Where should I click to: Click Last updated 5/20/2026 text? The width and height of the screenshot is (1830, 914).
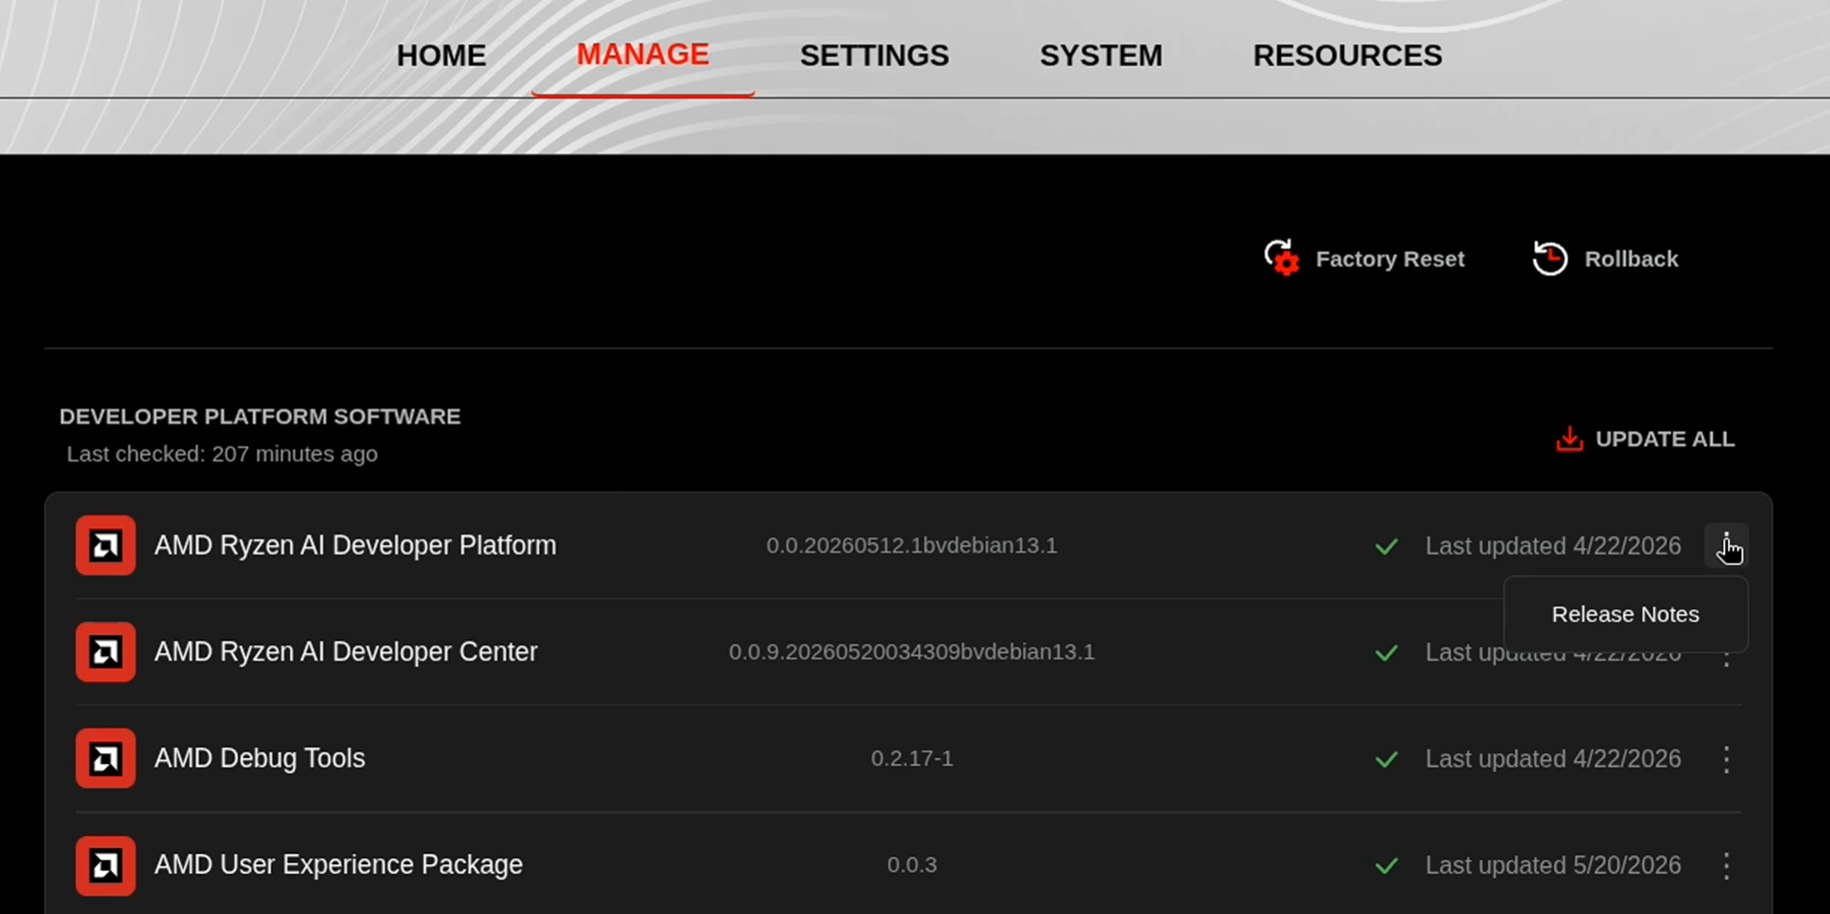[x=1553, y=865]
